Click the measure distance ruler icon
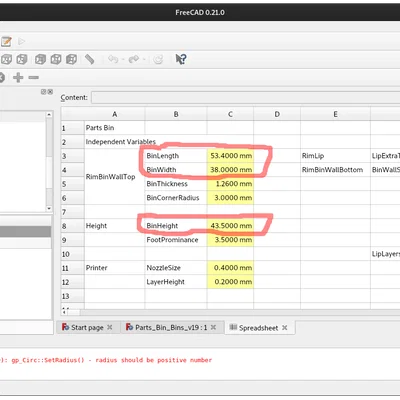400x400 pixels. click(x=89, y=59)
